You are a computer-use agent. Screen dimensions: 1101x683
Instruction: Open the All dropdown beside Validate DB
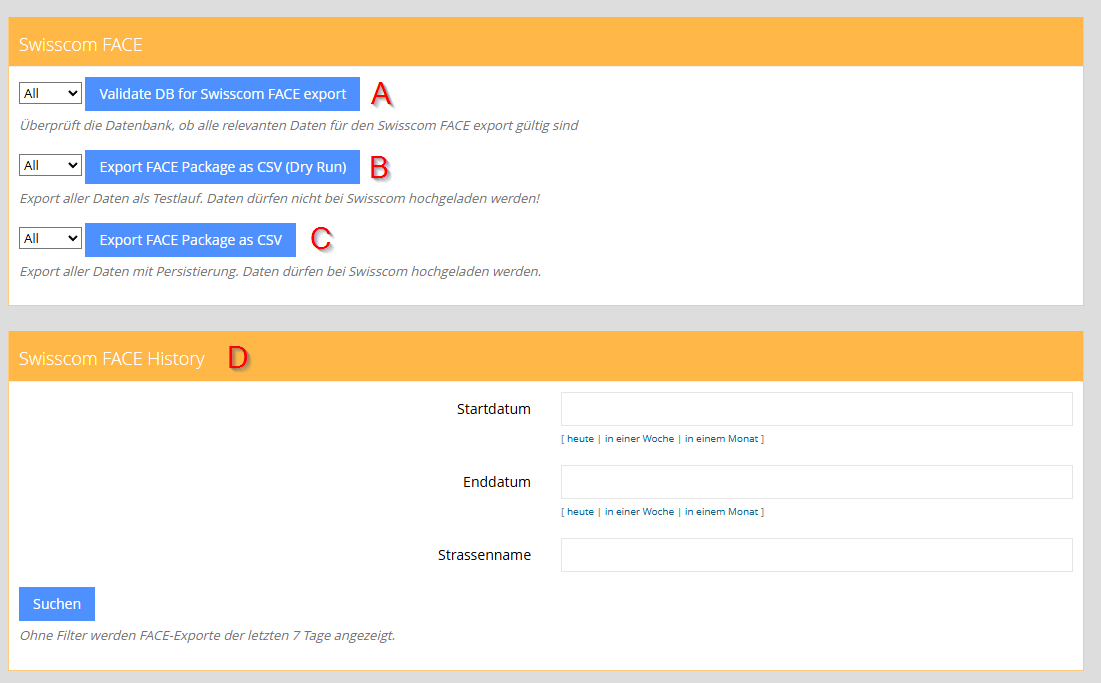(x=51, y=93)
